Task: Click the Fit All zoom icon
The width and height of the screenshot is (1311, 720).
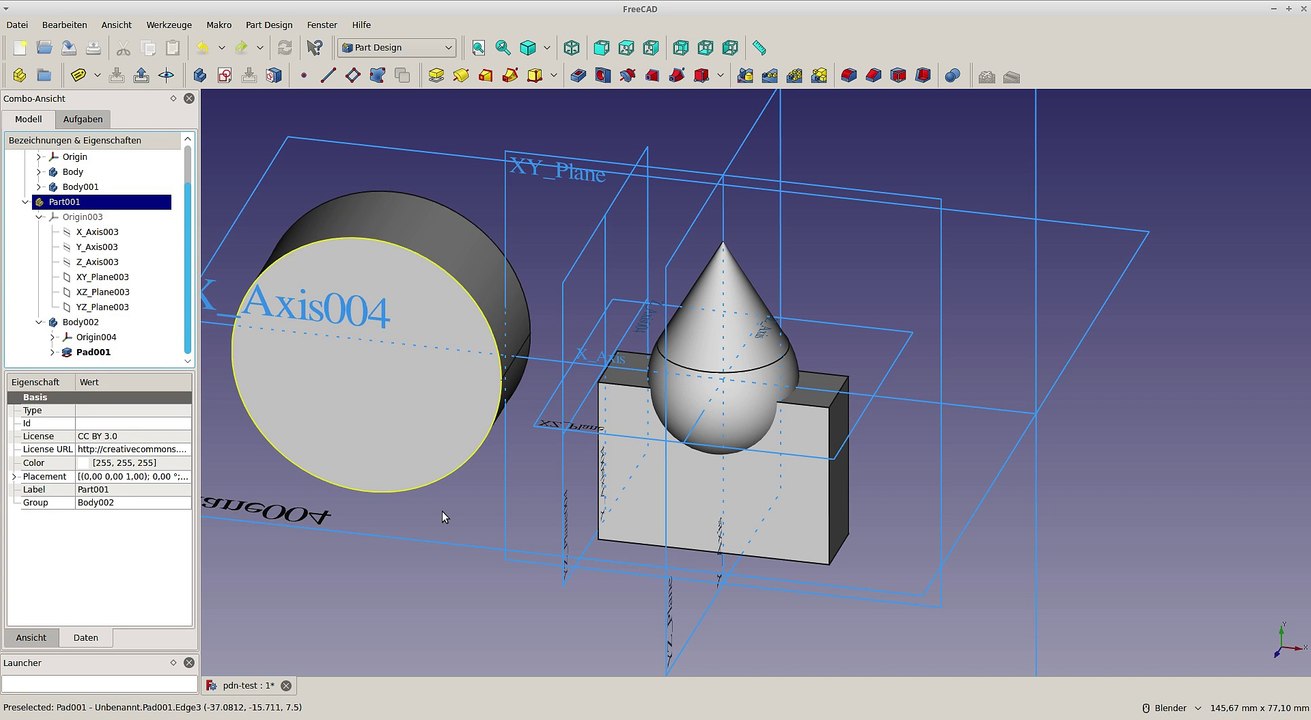Action: click(x=478, y=47)
